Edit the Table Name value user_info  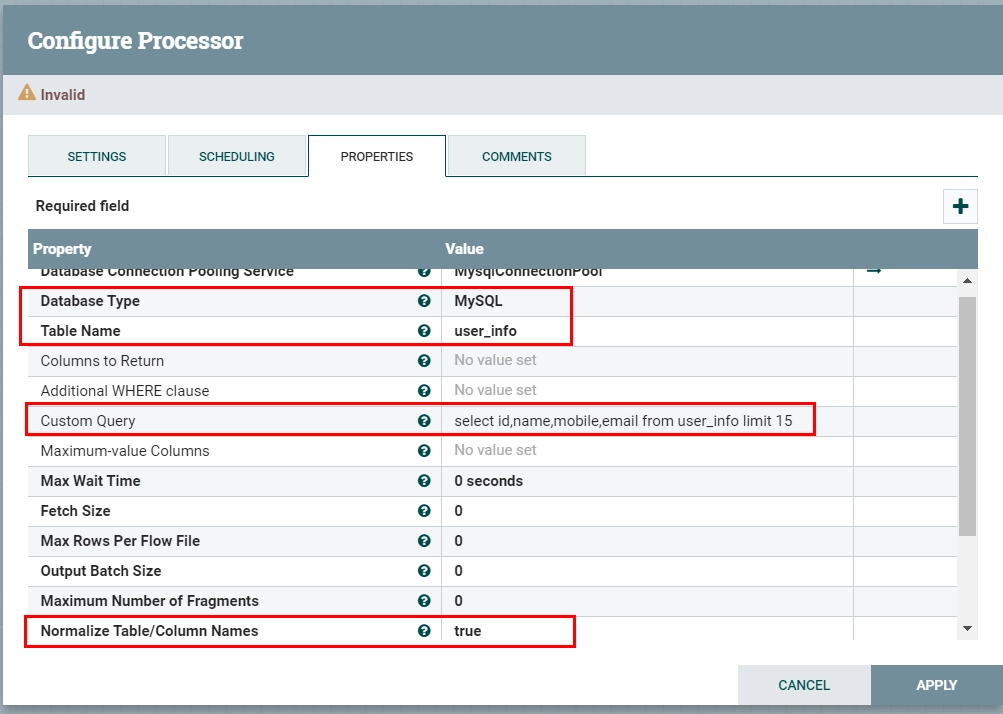[x=647, y=331]
